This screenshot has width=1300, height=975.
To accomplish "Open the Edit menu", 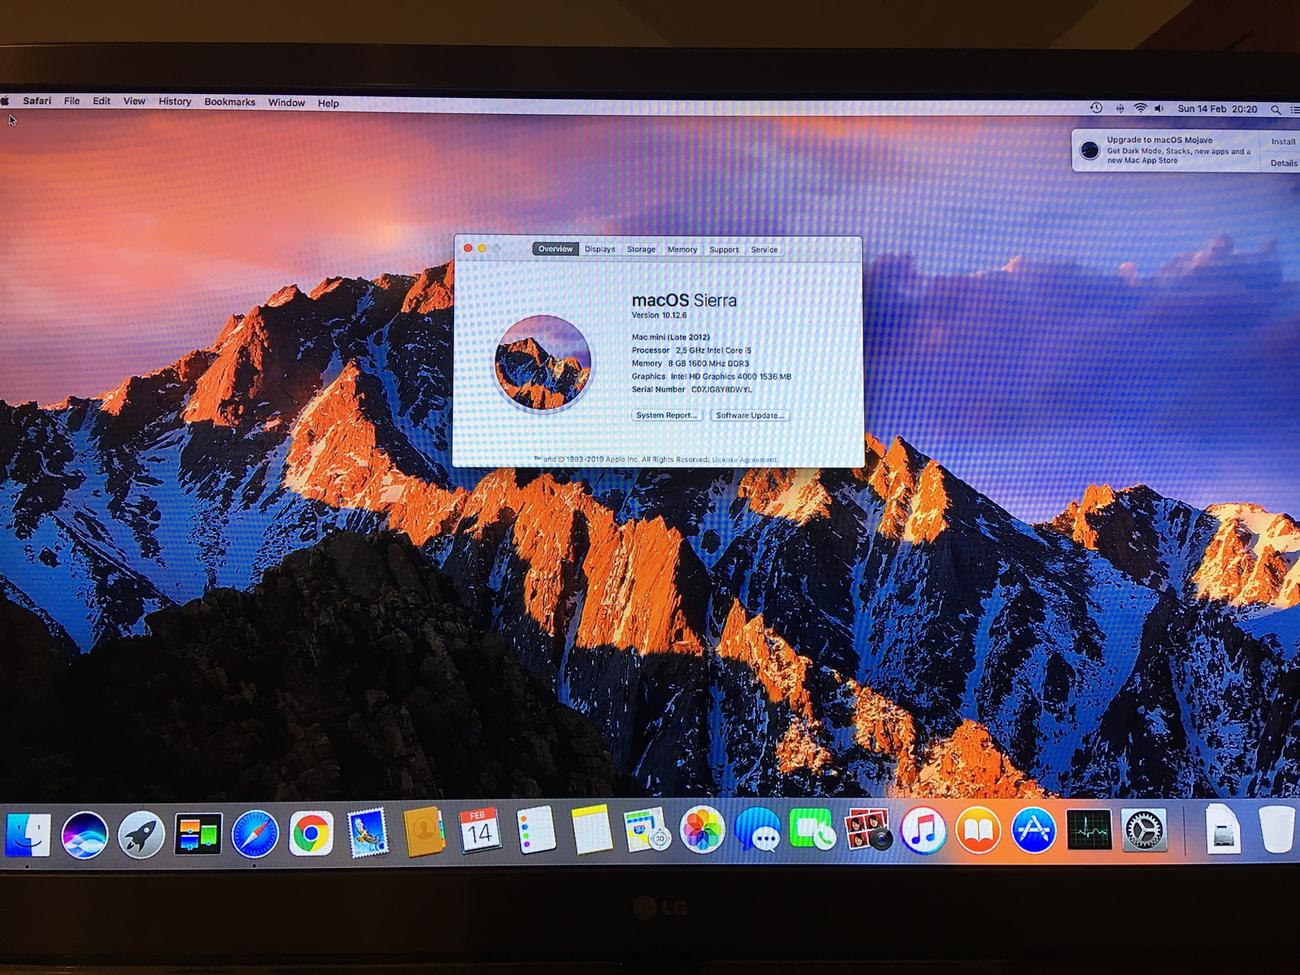I will pos(102,101).
